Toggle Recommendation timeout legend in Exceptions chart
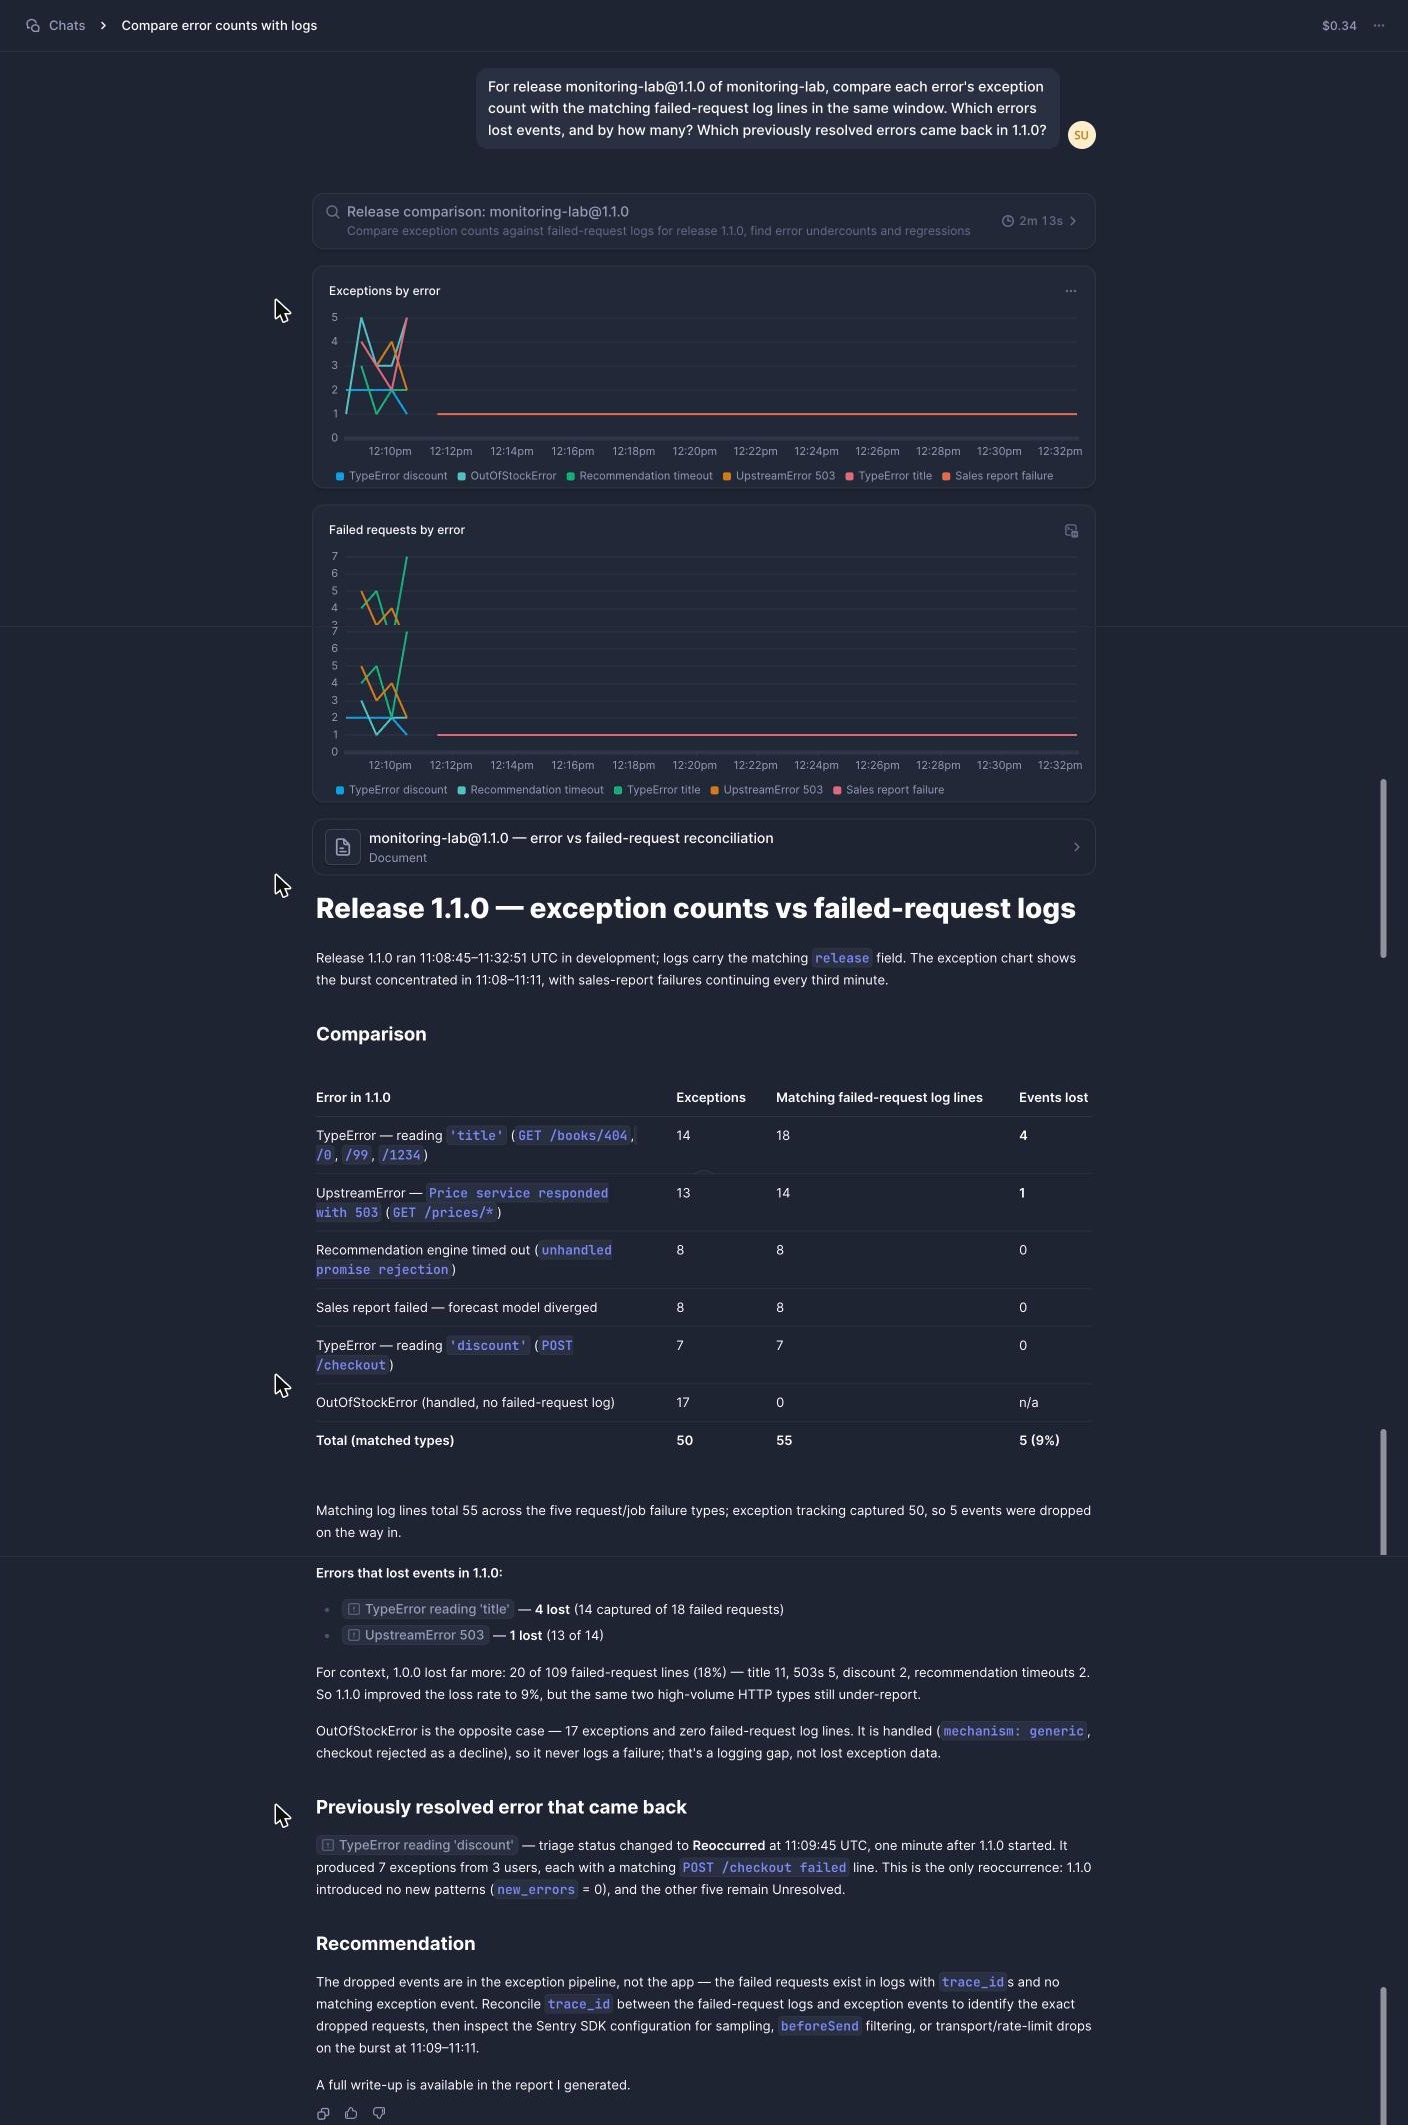 coord(640,476)
